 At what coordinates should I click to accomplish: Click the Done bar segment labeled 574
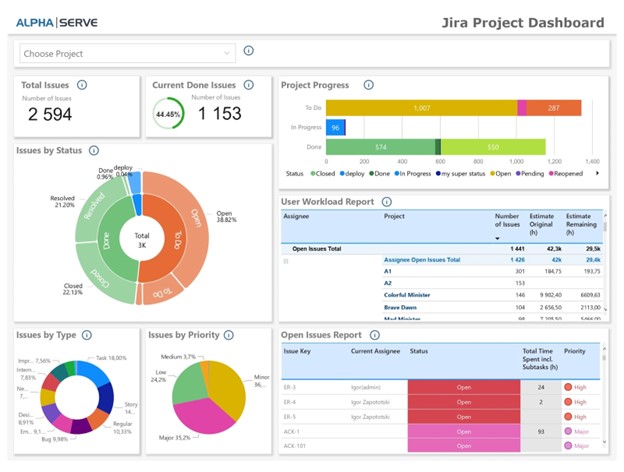(380, 147)
